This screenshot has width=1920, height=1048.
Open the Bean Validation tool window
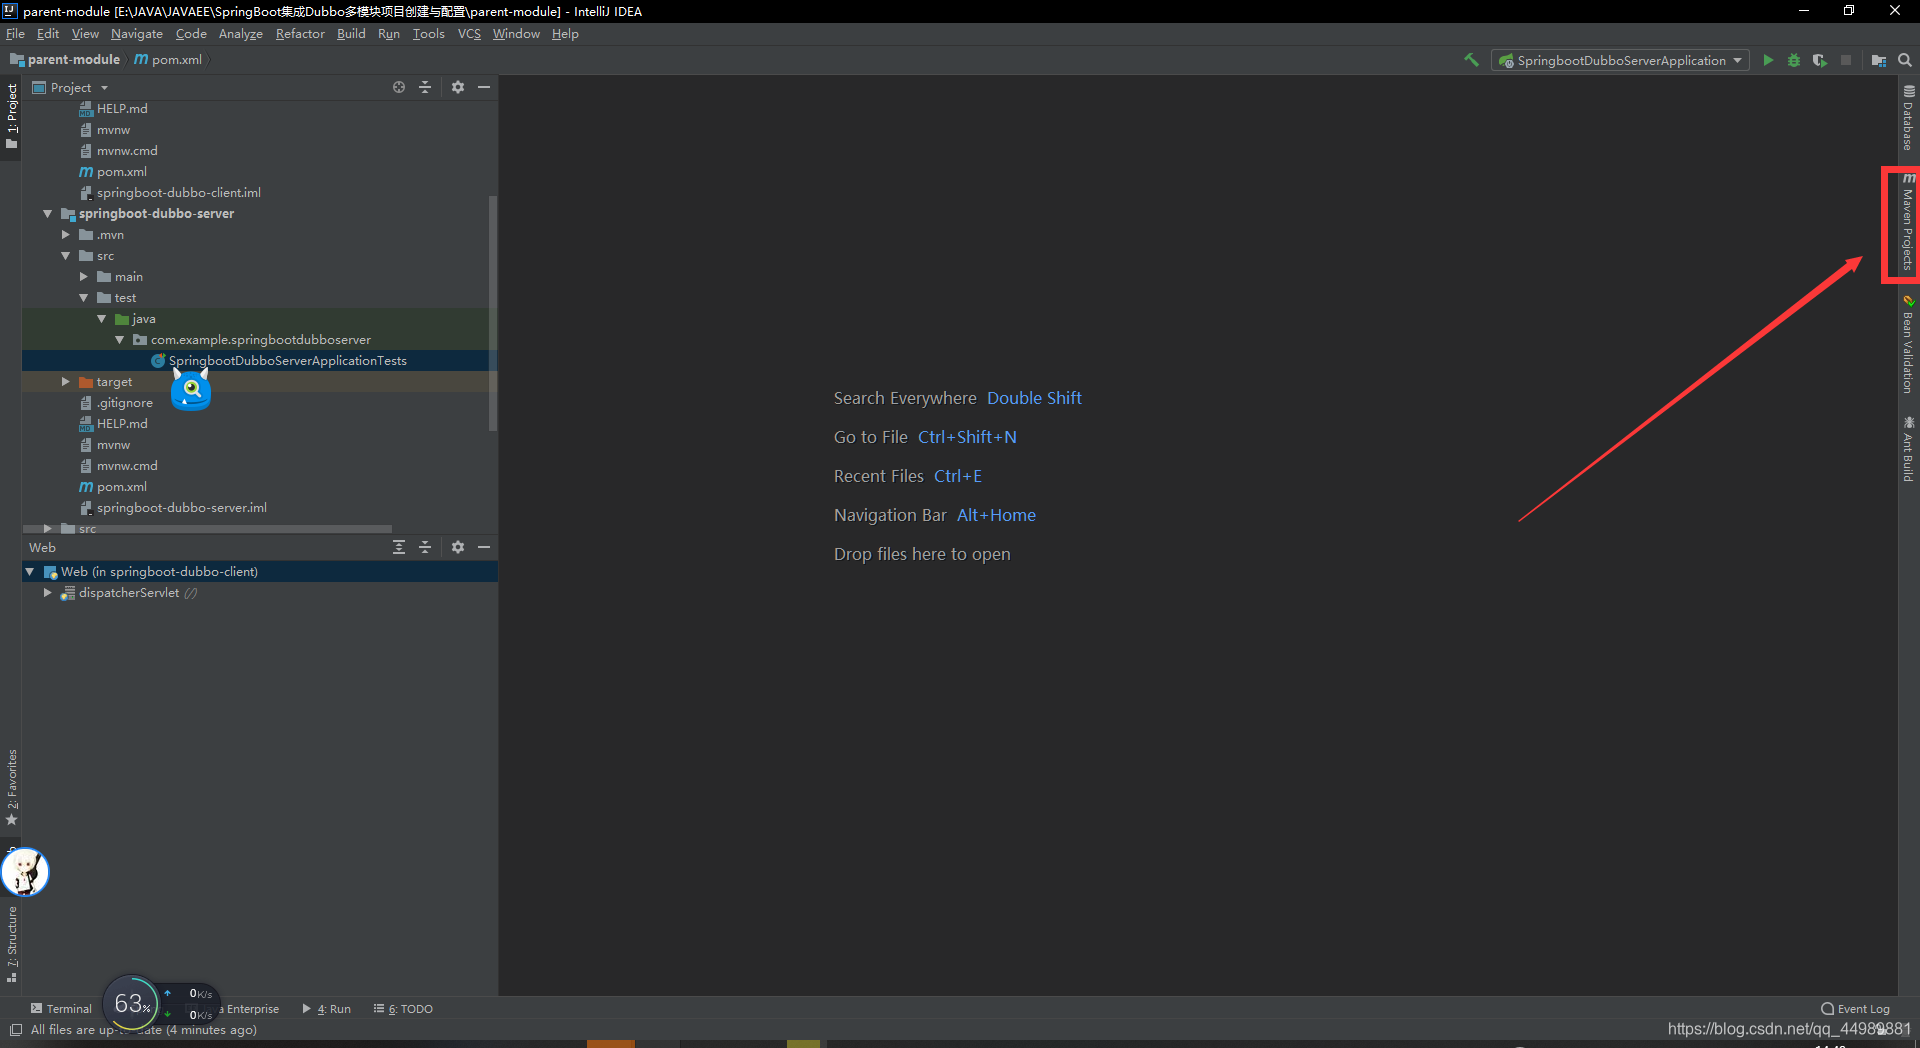point(1908,344)
